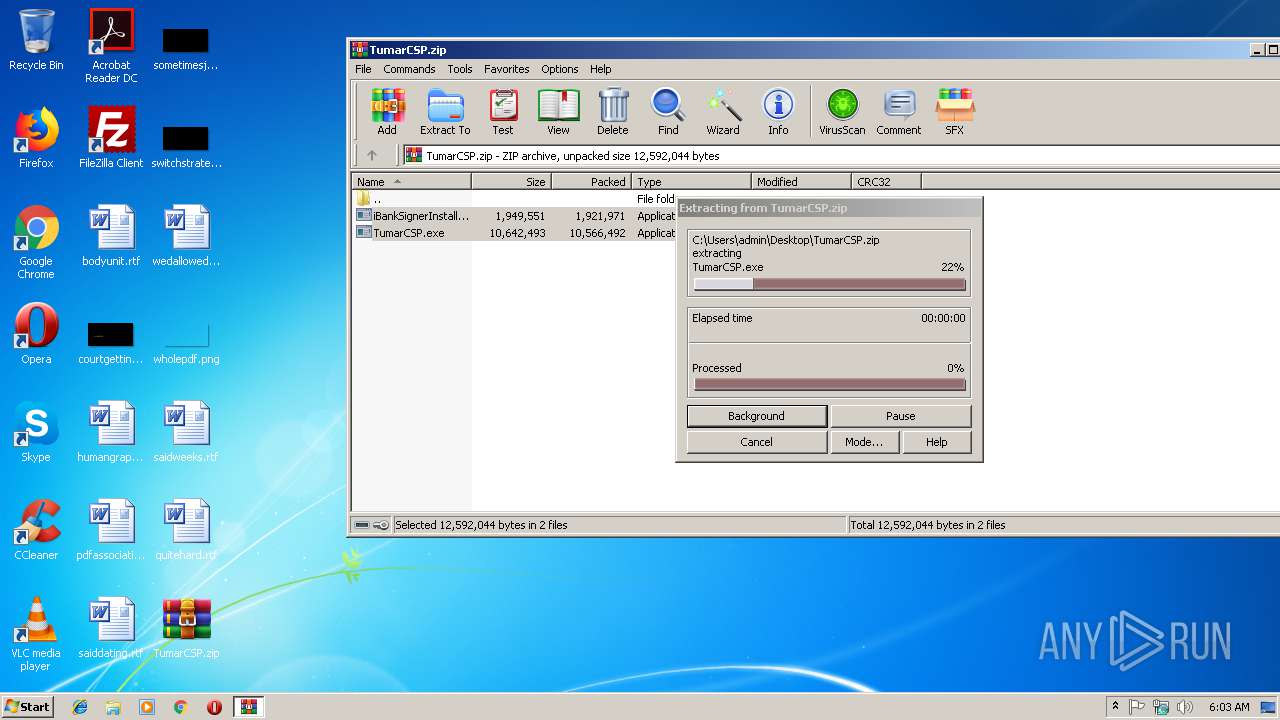The height and width of the screenshot is (720, 1280).
Task: Select the iBankSignerInstall row in archive
Action: (515, 216)
